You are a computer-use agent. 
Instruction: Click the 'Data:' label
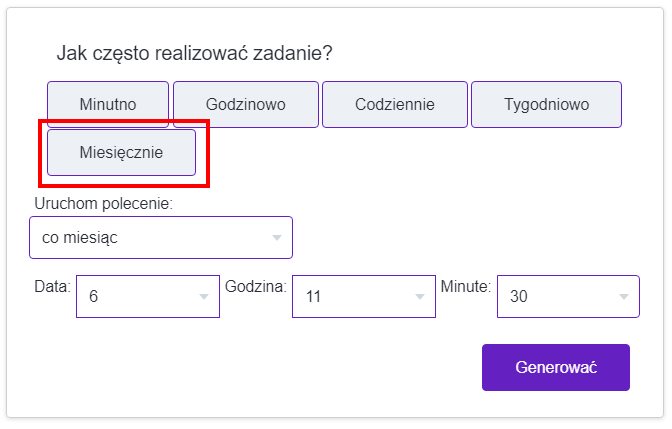(52, 286)
